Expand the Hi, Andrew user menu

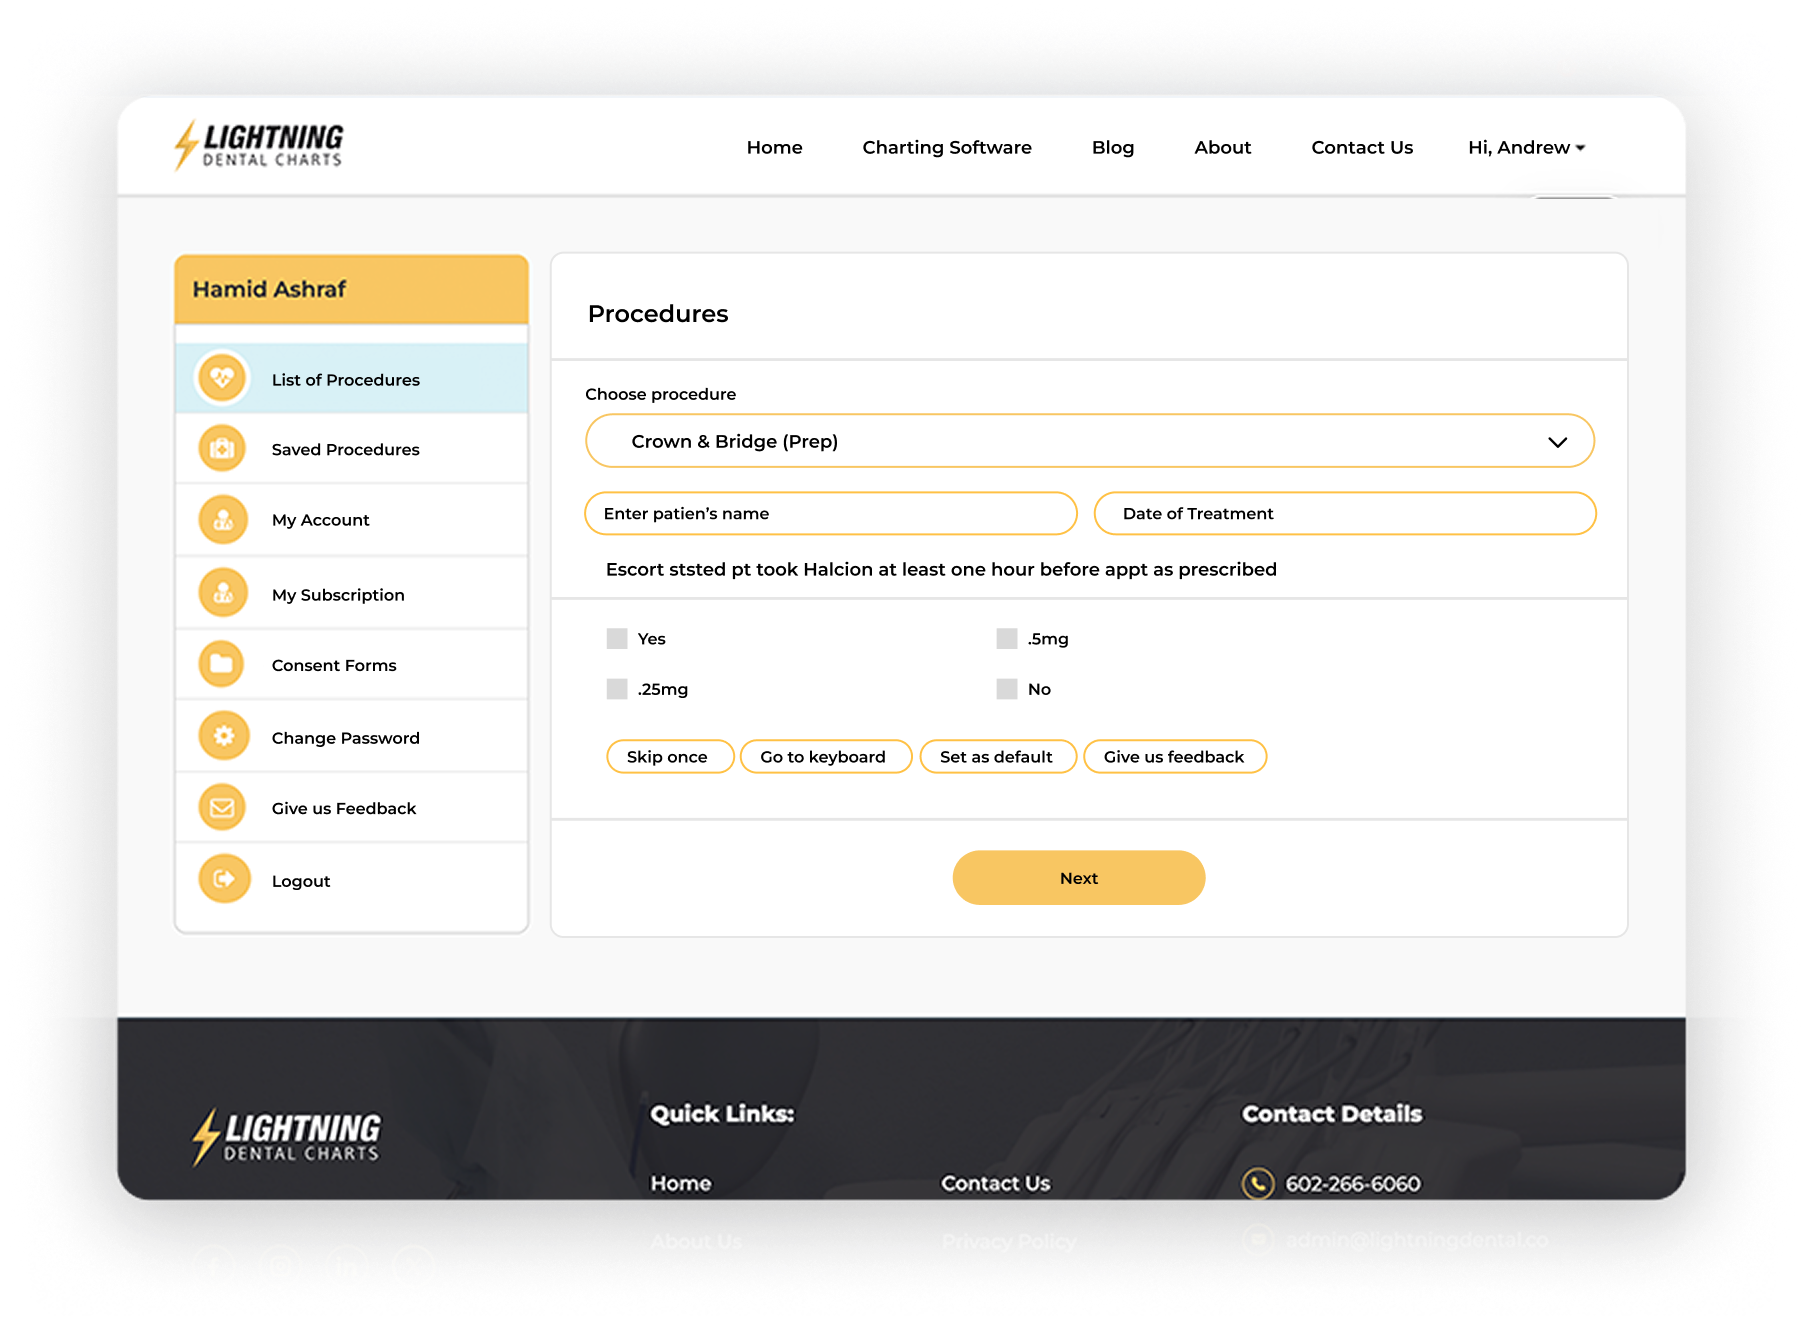coord(1526,147)
